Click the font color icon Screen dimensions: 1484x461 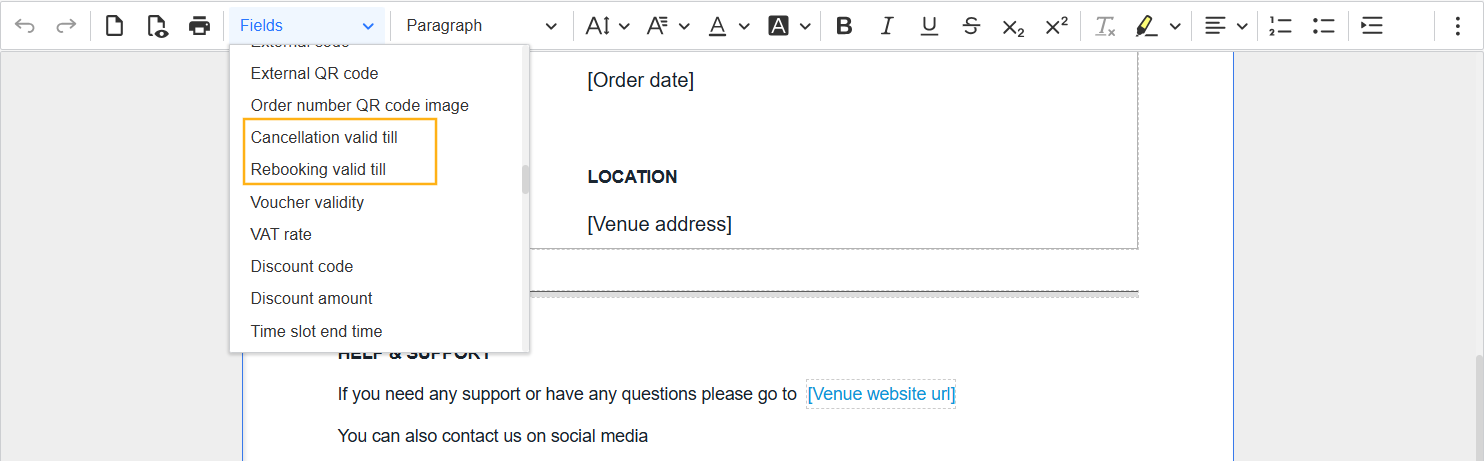click(x=717, y=26)
